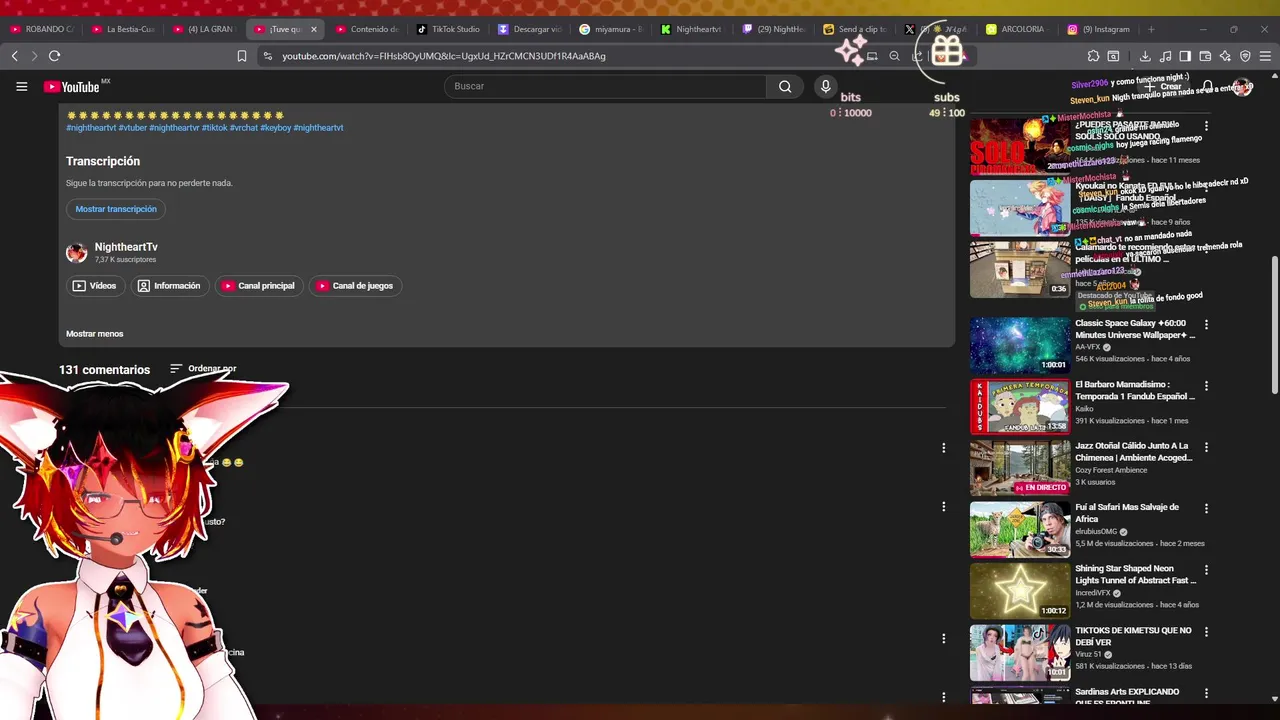Open options for El Barbaro Mamadisimo video
Image resolution: width=1280 pixels, height=720 pixels.
pos(1206,386)
